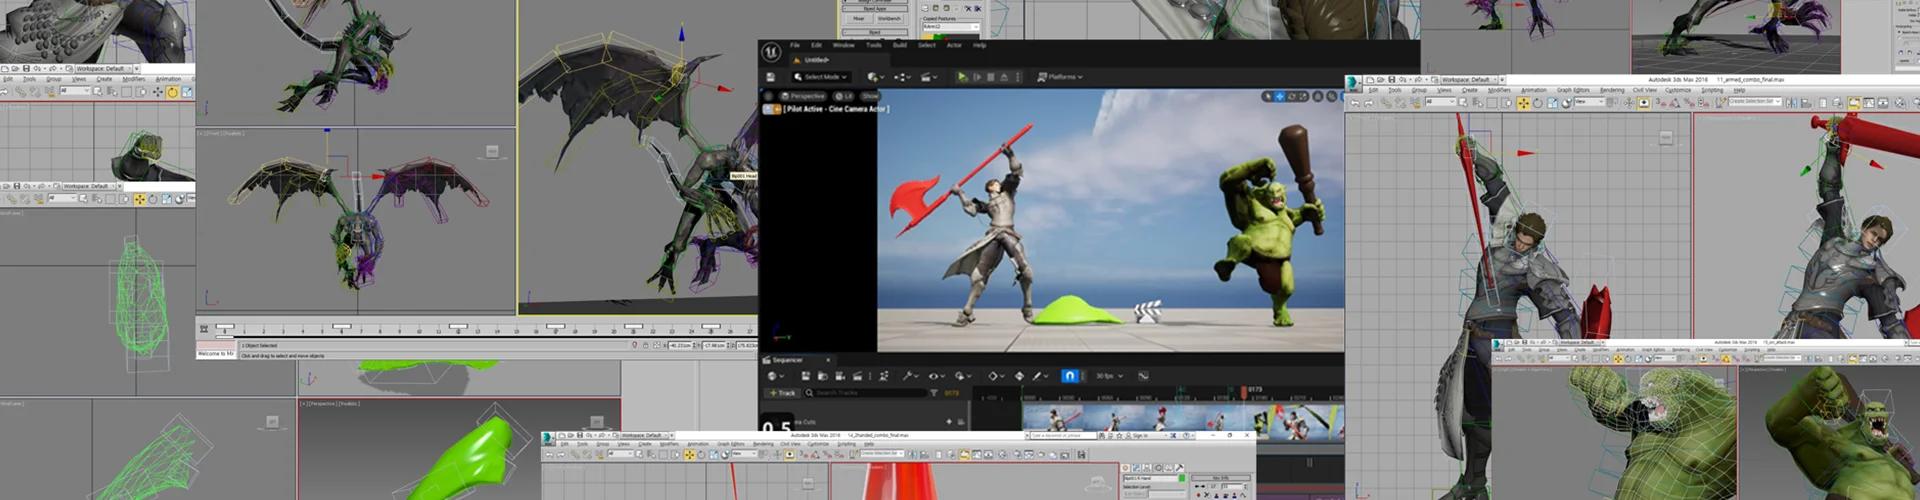Screen dimensions: 1920x500
Task: Click the frame skip button beside Play
Action: 977,77
